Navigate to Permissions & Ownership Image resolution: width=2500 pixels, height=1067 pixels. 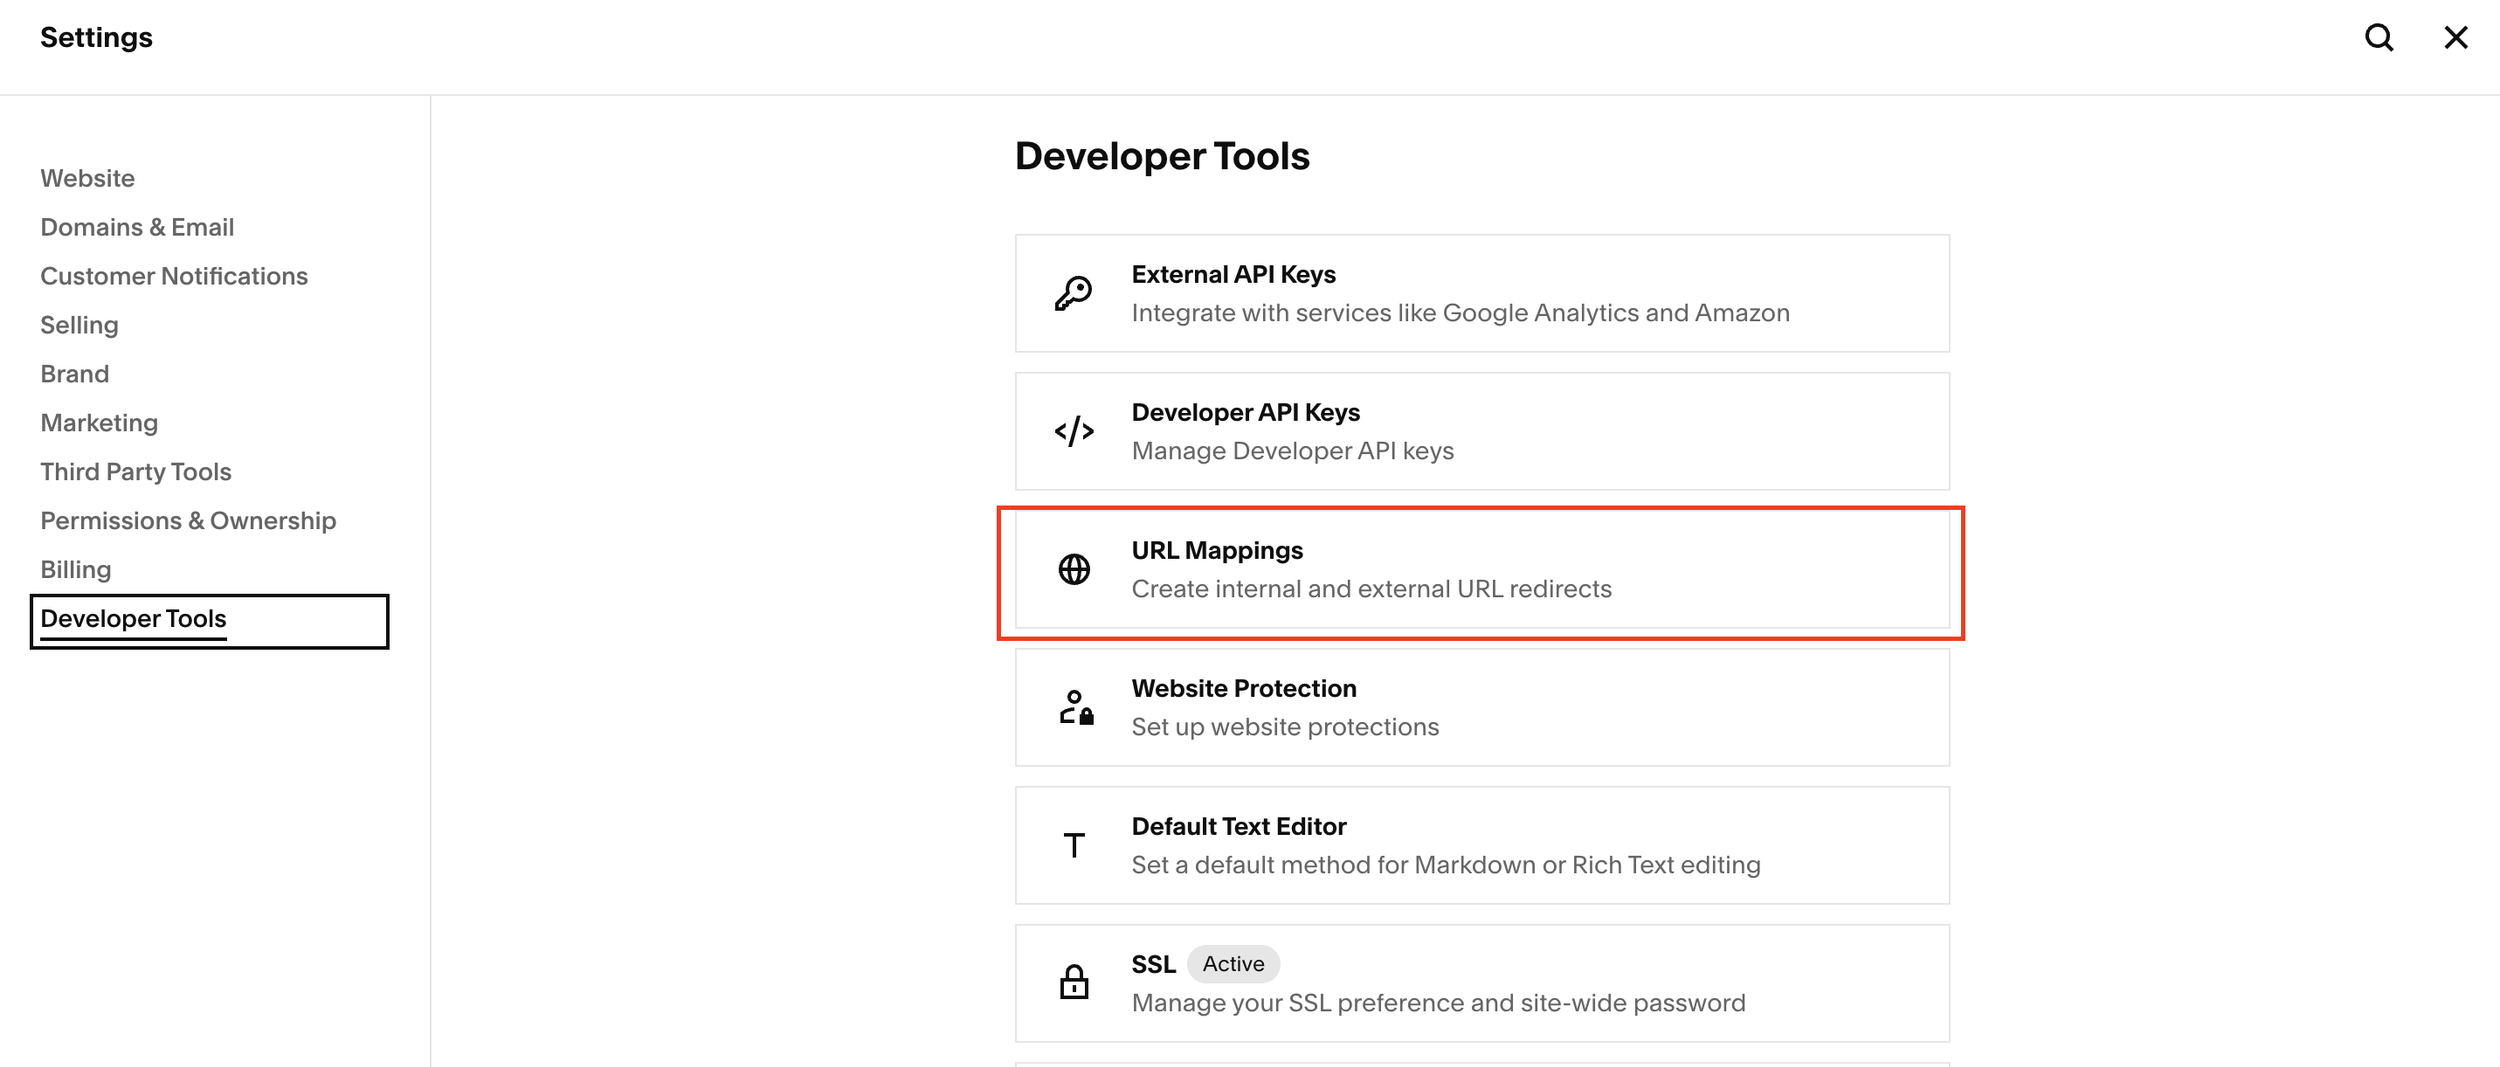tap(188, 520)
